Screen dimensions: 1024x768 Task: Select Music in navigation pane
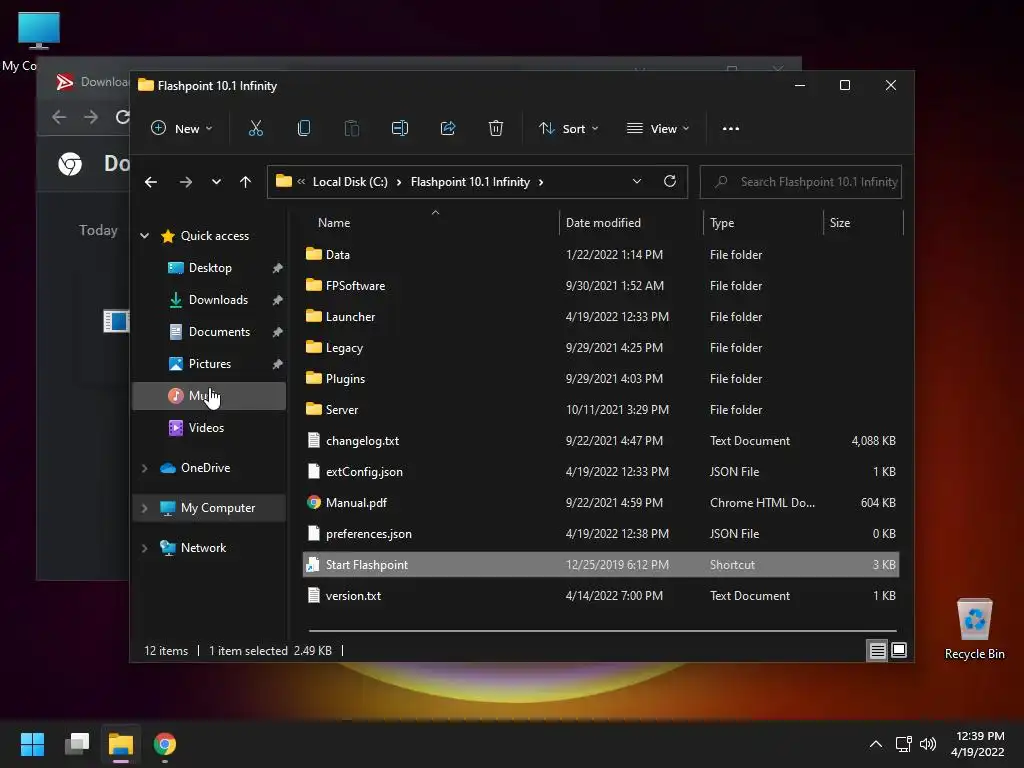[210, 396]
